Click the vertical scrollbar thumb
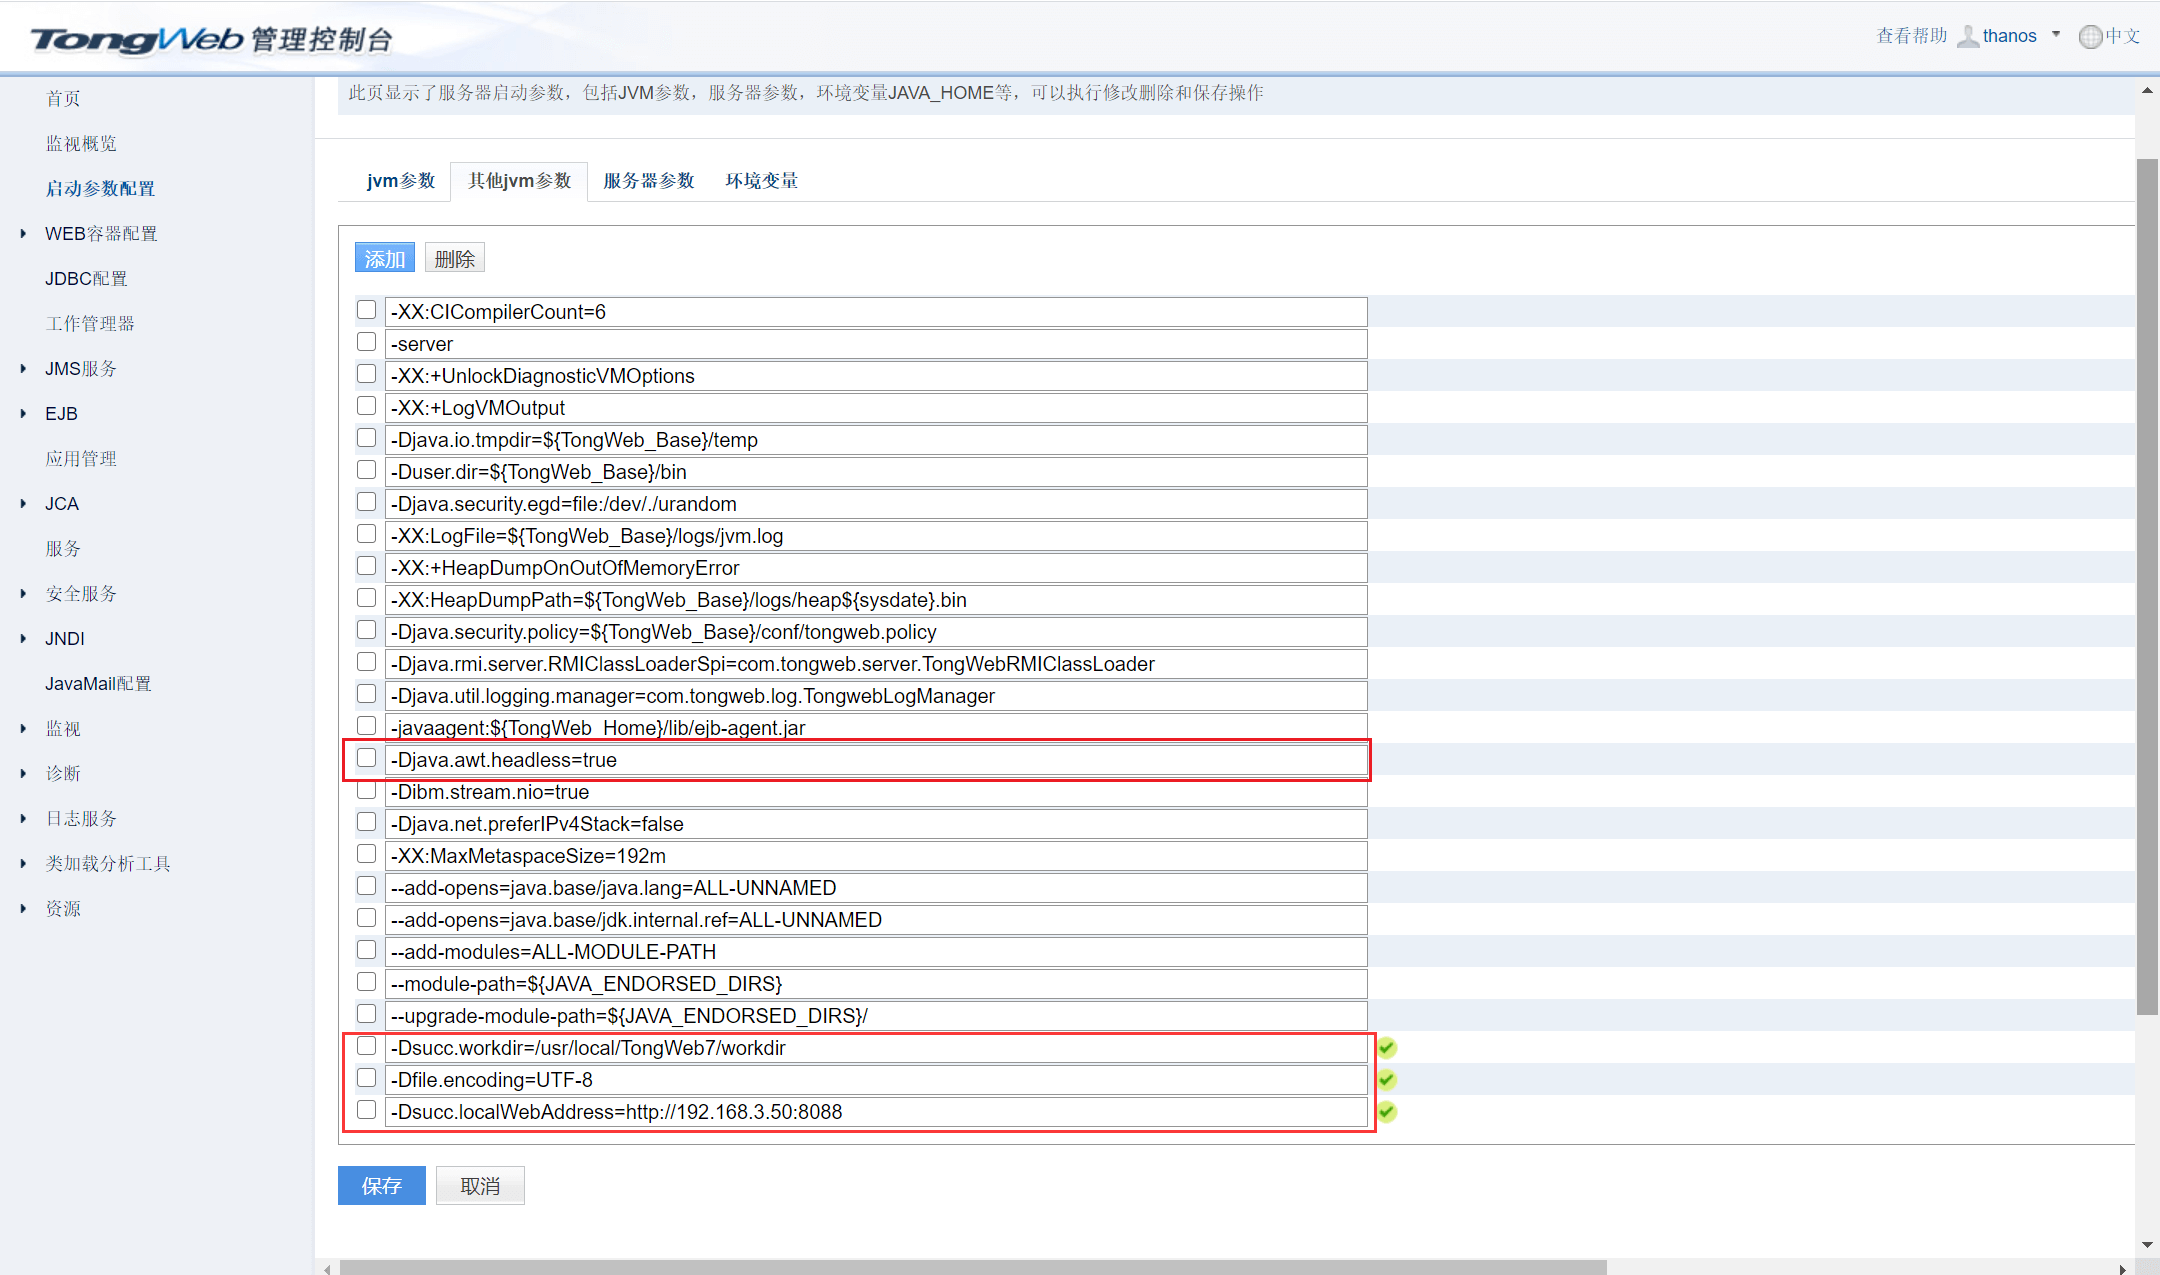The width and height of the screenshot is (2160, 1275). pyautogui.click(x=2147, y=586)
